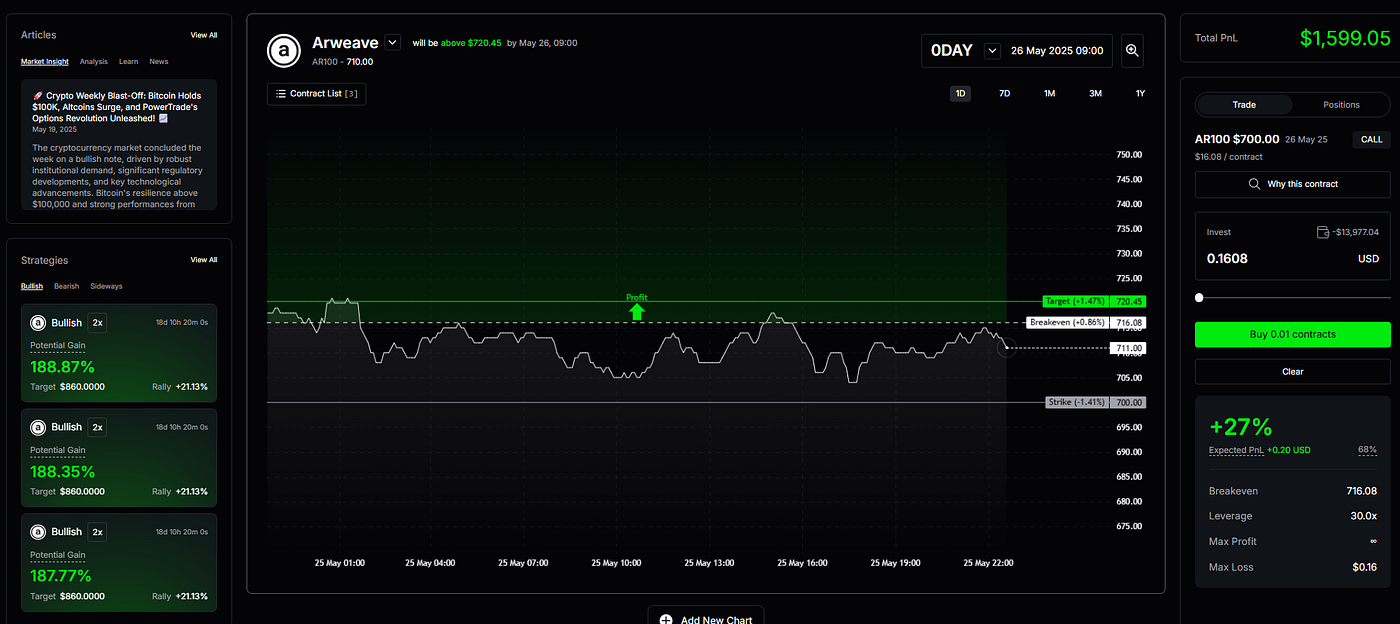Select the Sideways strategies tab
The image size is (1400, 624).
coord(106,286)
